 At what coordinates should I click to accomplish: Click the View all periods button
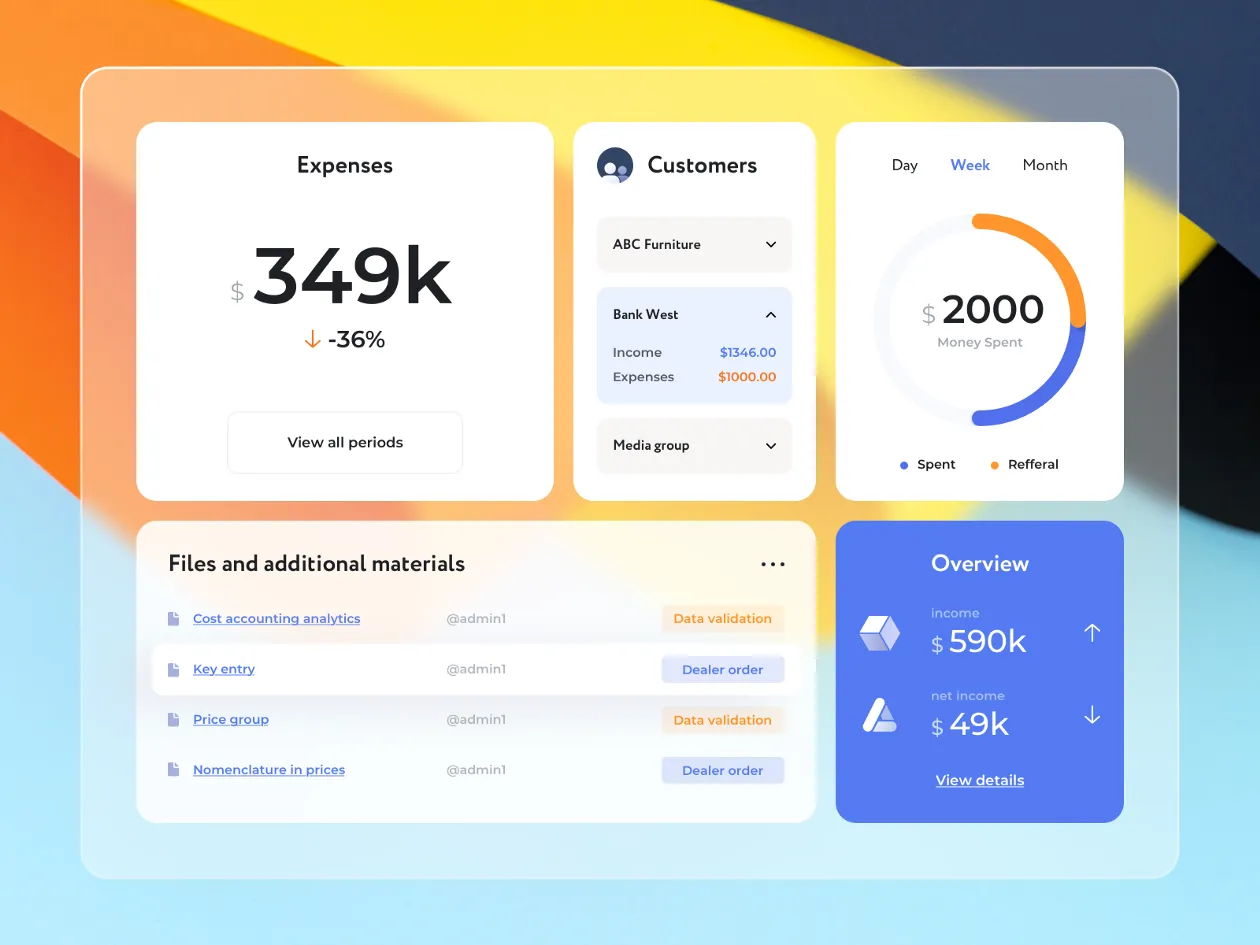tap(345, 442)
